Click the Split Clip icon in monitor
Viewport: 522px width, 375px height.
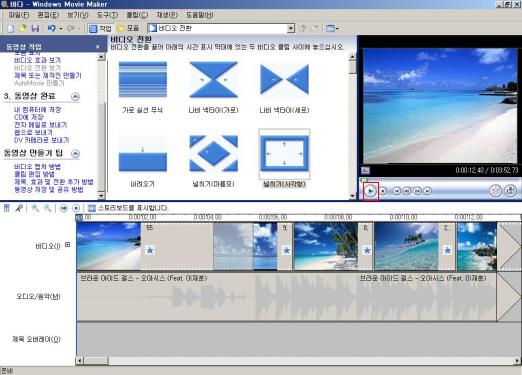[496, 191]
